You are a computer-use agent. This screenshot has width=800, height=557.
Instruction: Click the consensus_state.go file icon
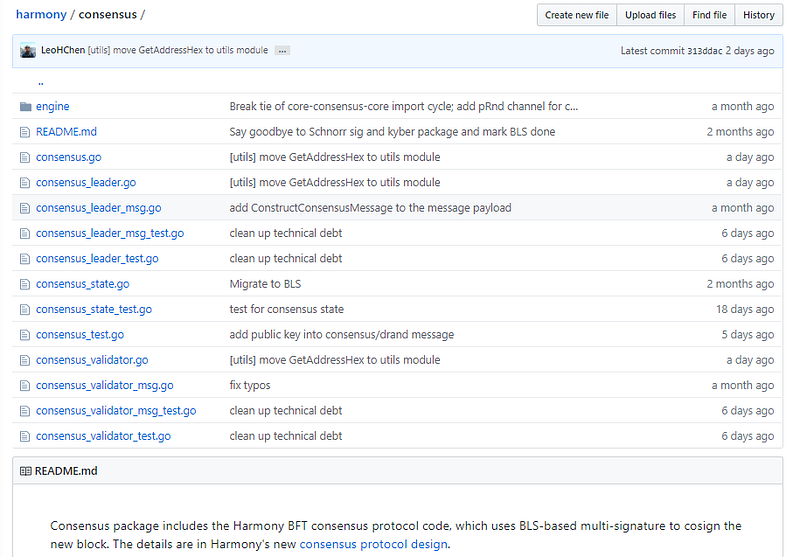(x=26, y=284)
